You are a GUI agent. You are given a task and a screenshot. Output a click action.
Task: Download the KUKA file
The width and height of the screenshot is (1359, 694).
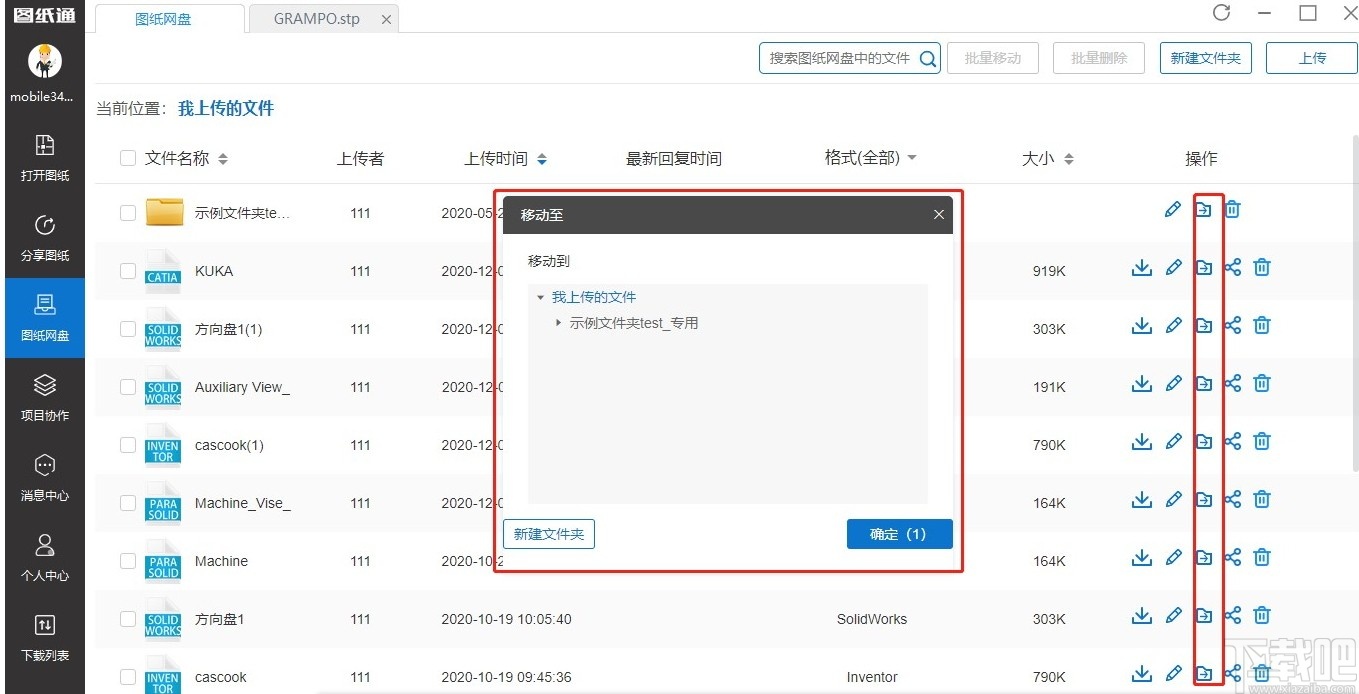tap(1141, 268)
